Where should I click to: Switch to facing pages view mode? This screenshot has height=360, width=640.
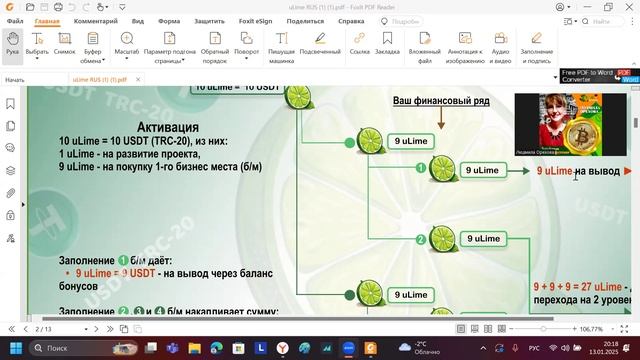(x=488, y=329)
